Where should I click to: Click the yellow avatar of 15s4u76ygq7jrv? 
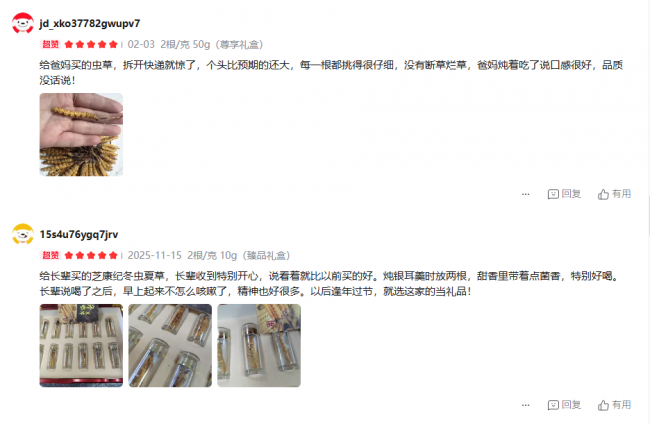(22, 234)
